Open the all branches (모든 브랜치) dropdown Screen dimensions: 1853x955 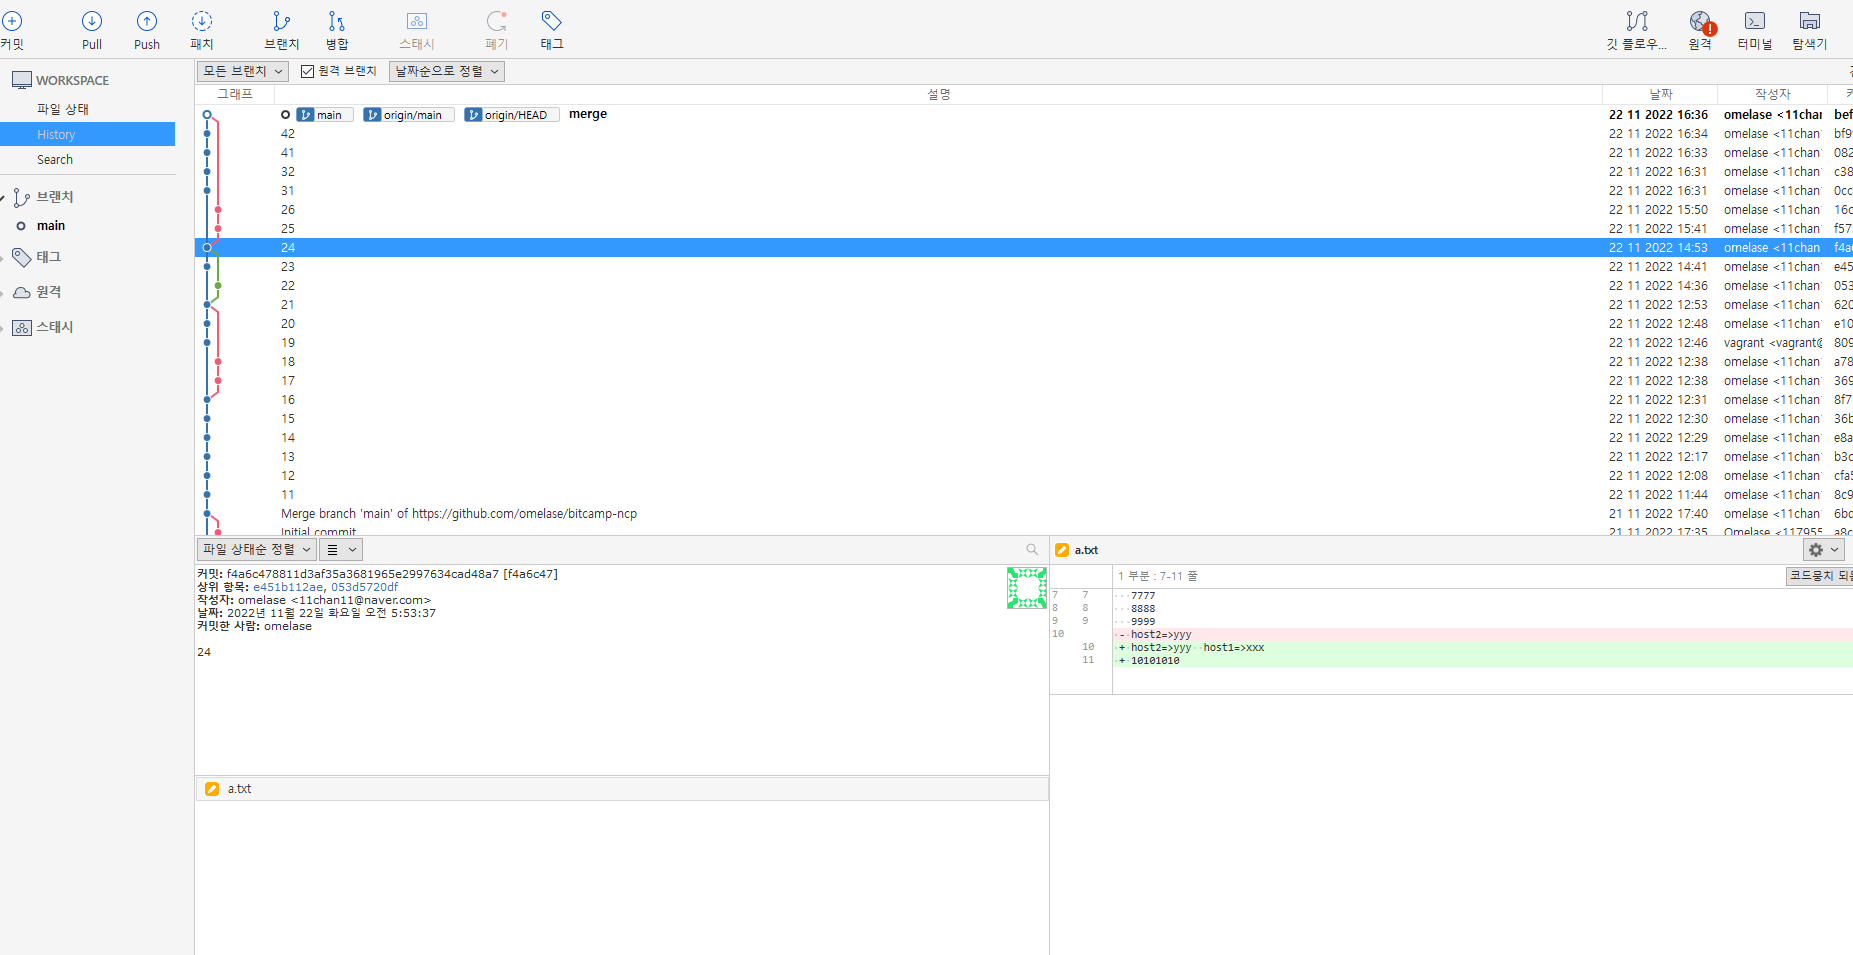pyautogui.click(x=243, y=71)
